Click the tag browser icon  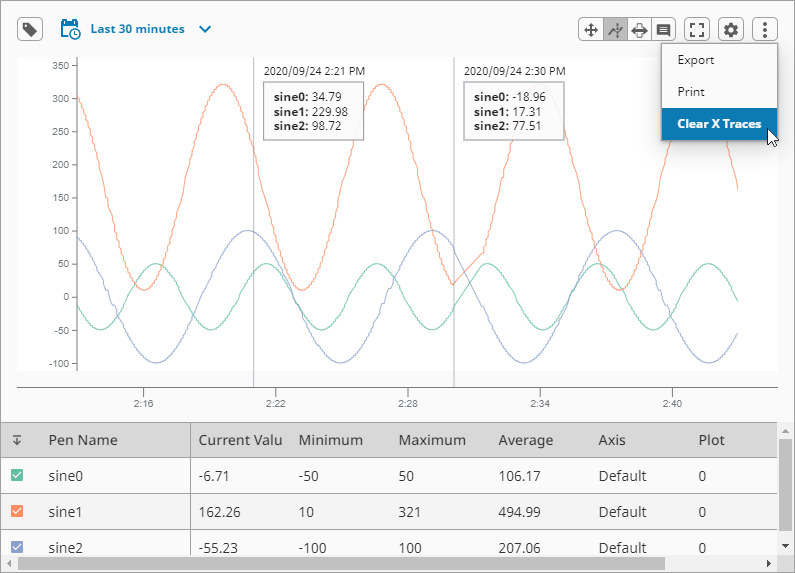click(x=30, y=29)
